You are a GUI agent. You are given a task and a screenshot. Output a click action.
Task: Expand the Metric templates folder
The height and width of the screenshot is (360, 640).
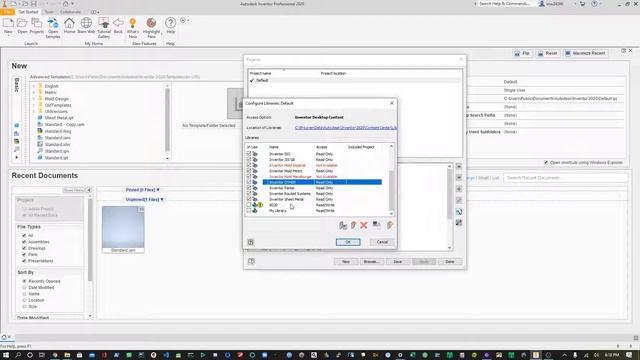[34, 92]
